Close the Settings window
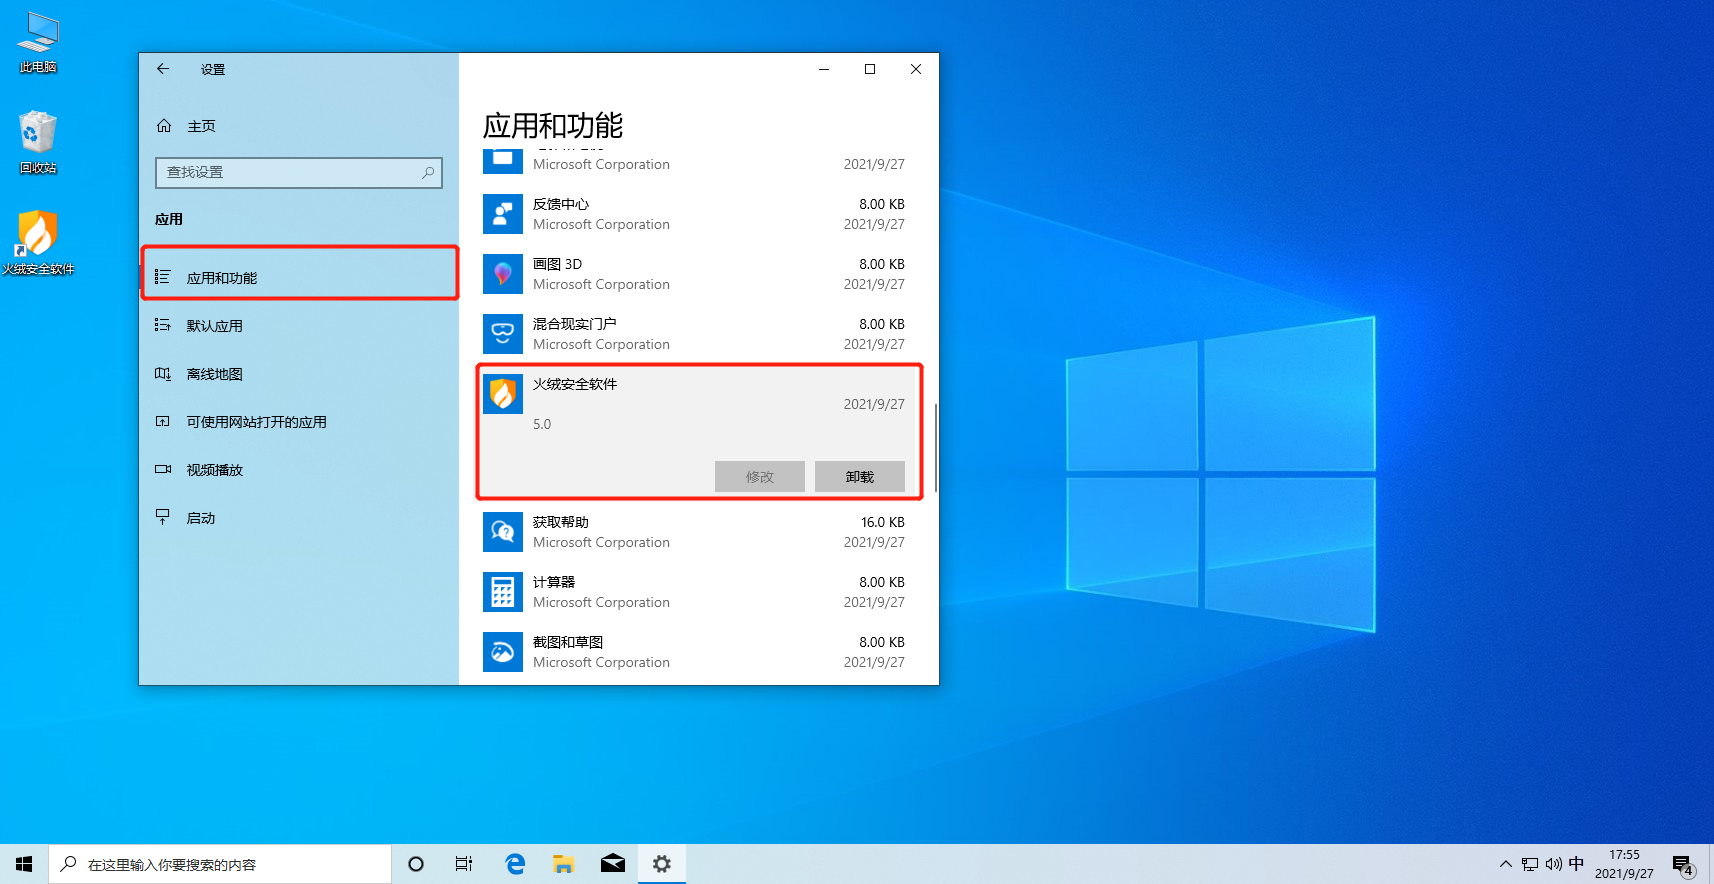The height and width of the screenshot is (884, 1714). click(x=916, y=69)
